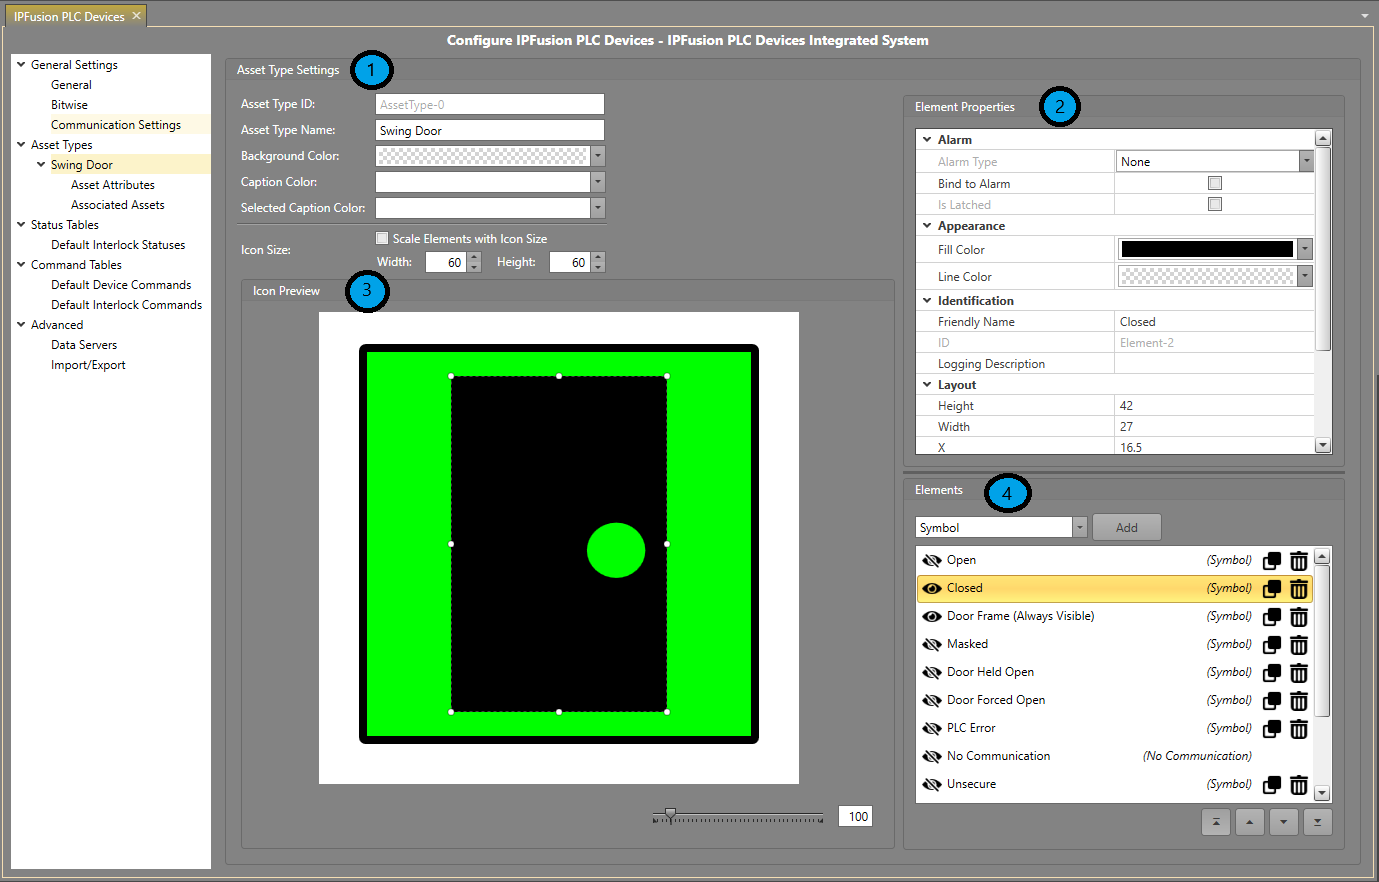
Task: Open the Line Color swatch
Action: [1207, 276]
